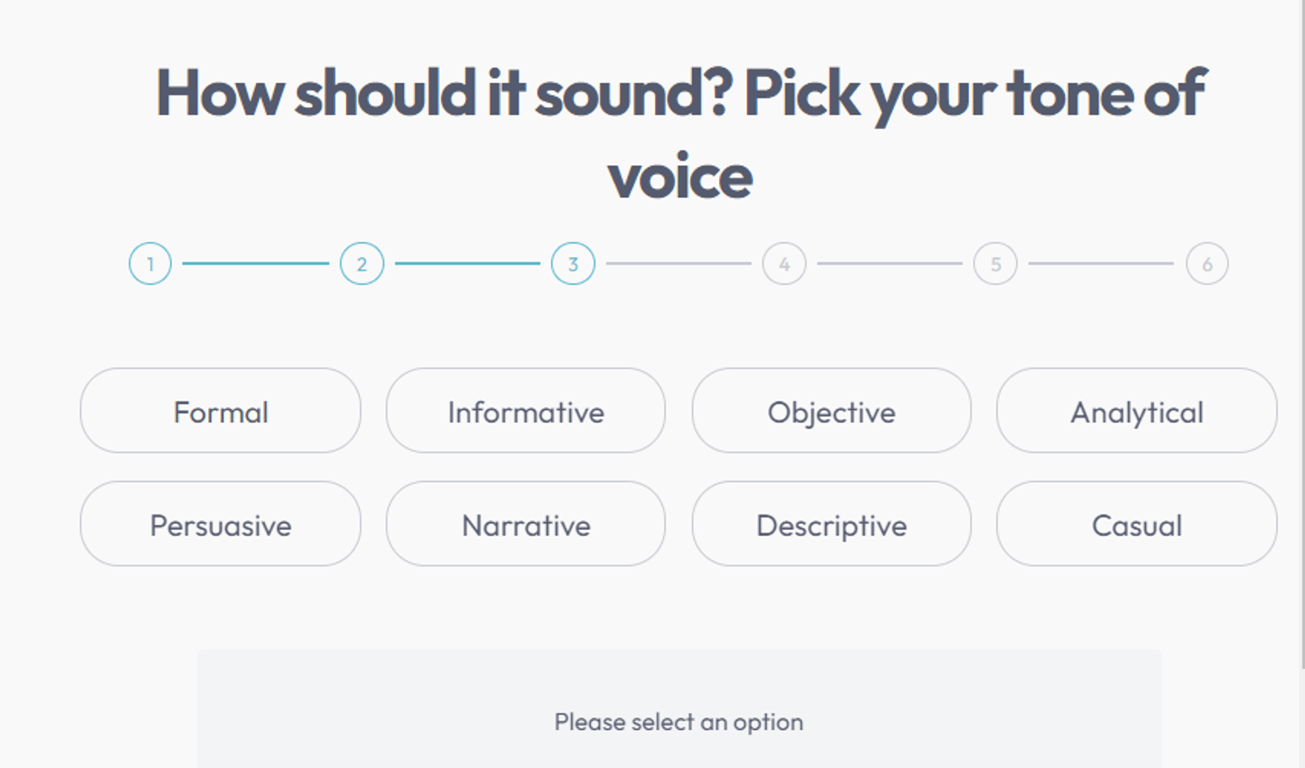Select the Formal tone option
The image size is (1305, 768).
[x=220, y=411]
